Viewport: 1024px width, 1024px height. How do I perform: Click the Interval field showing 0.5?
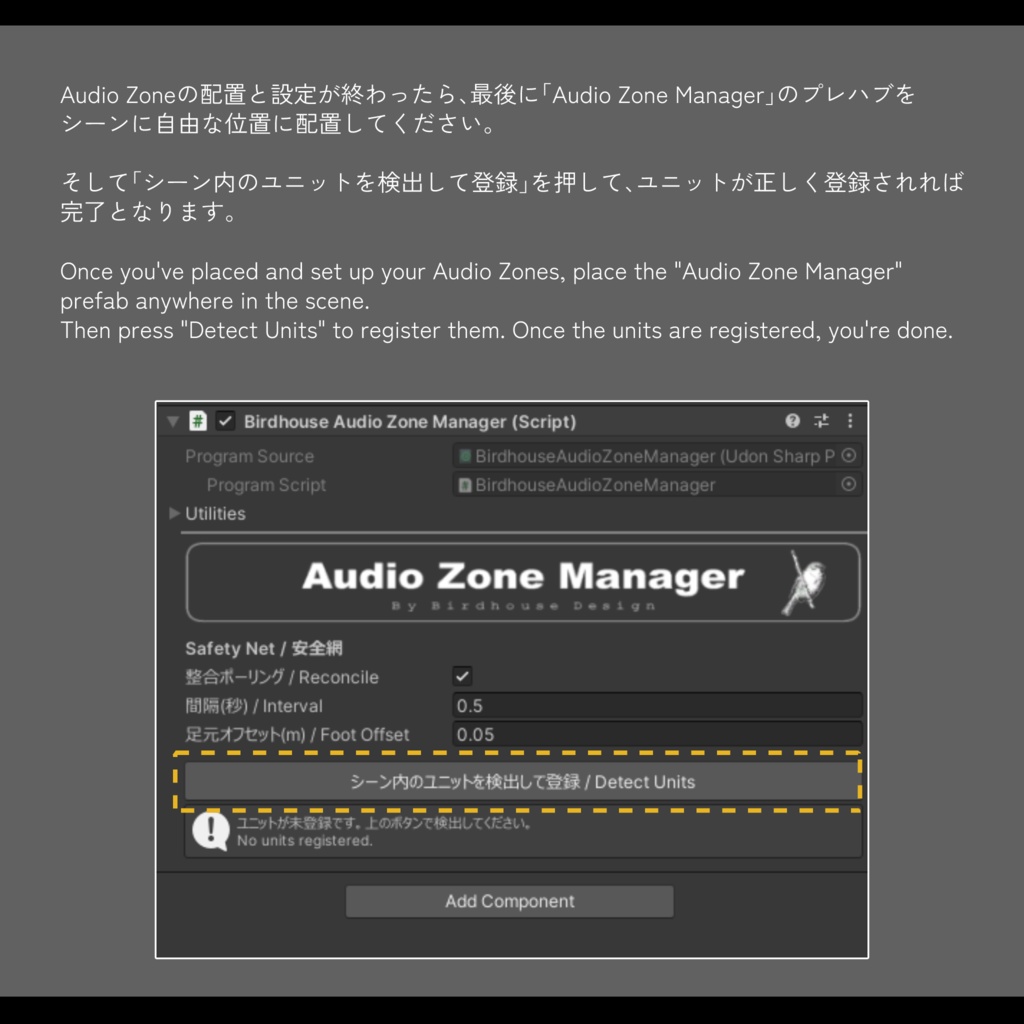tap(657, 705)
